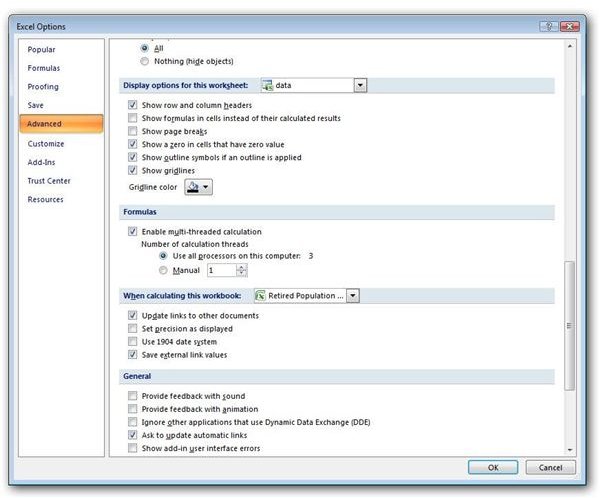Viewport: 600px width, 498px height.
Task: Toggle Save external link values
Action: pyautogui.click(x=132, y=355)
